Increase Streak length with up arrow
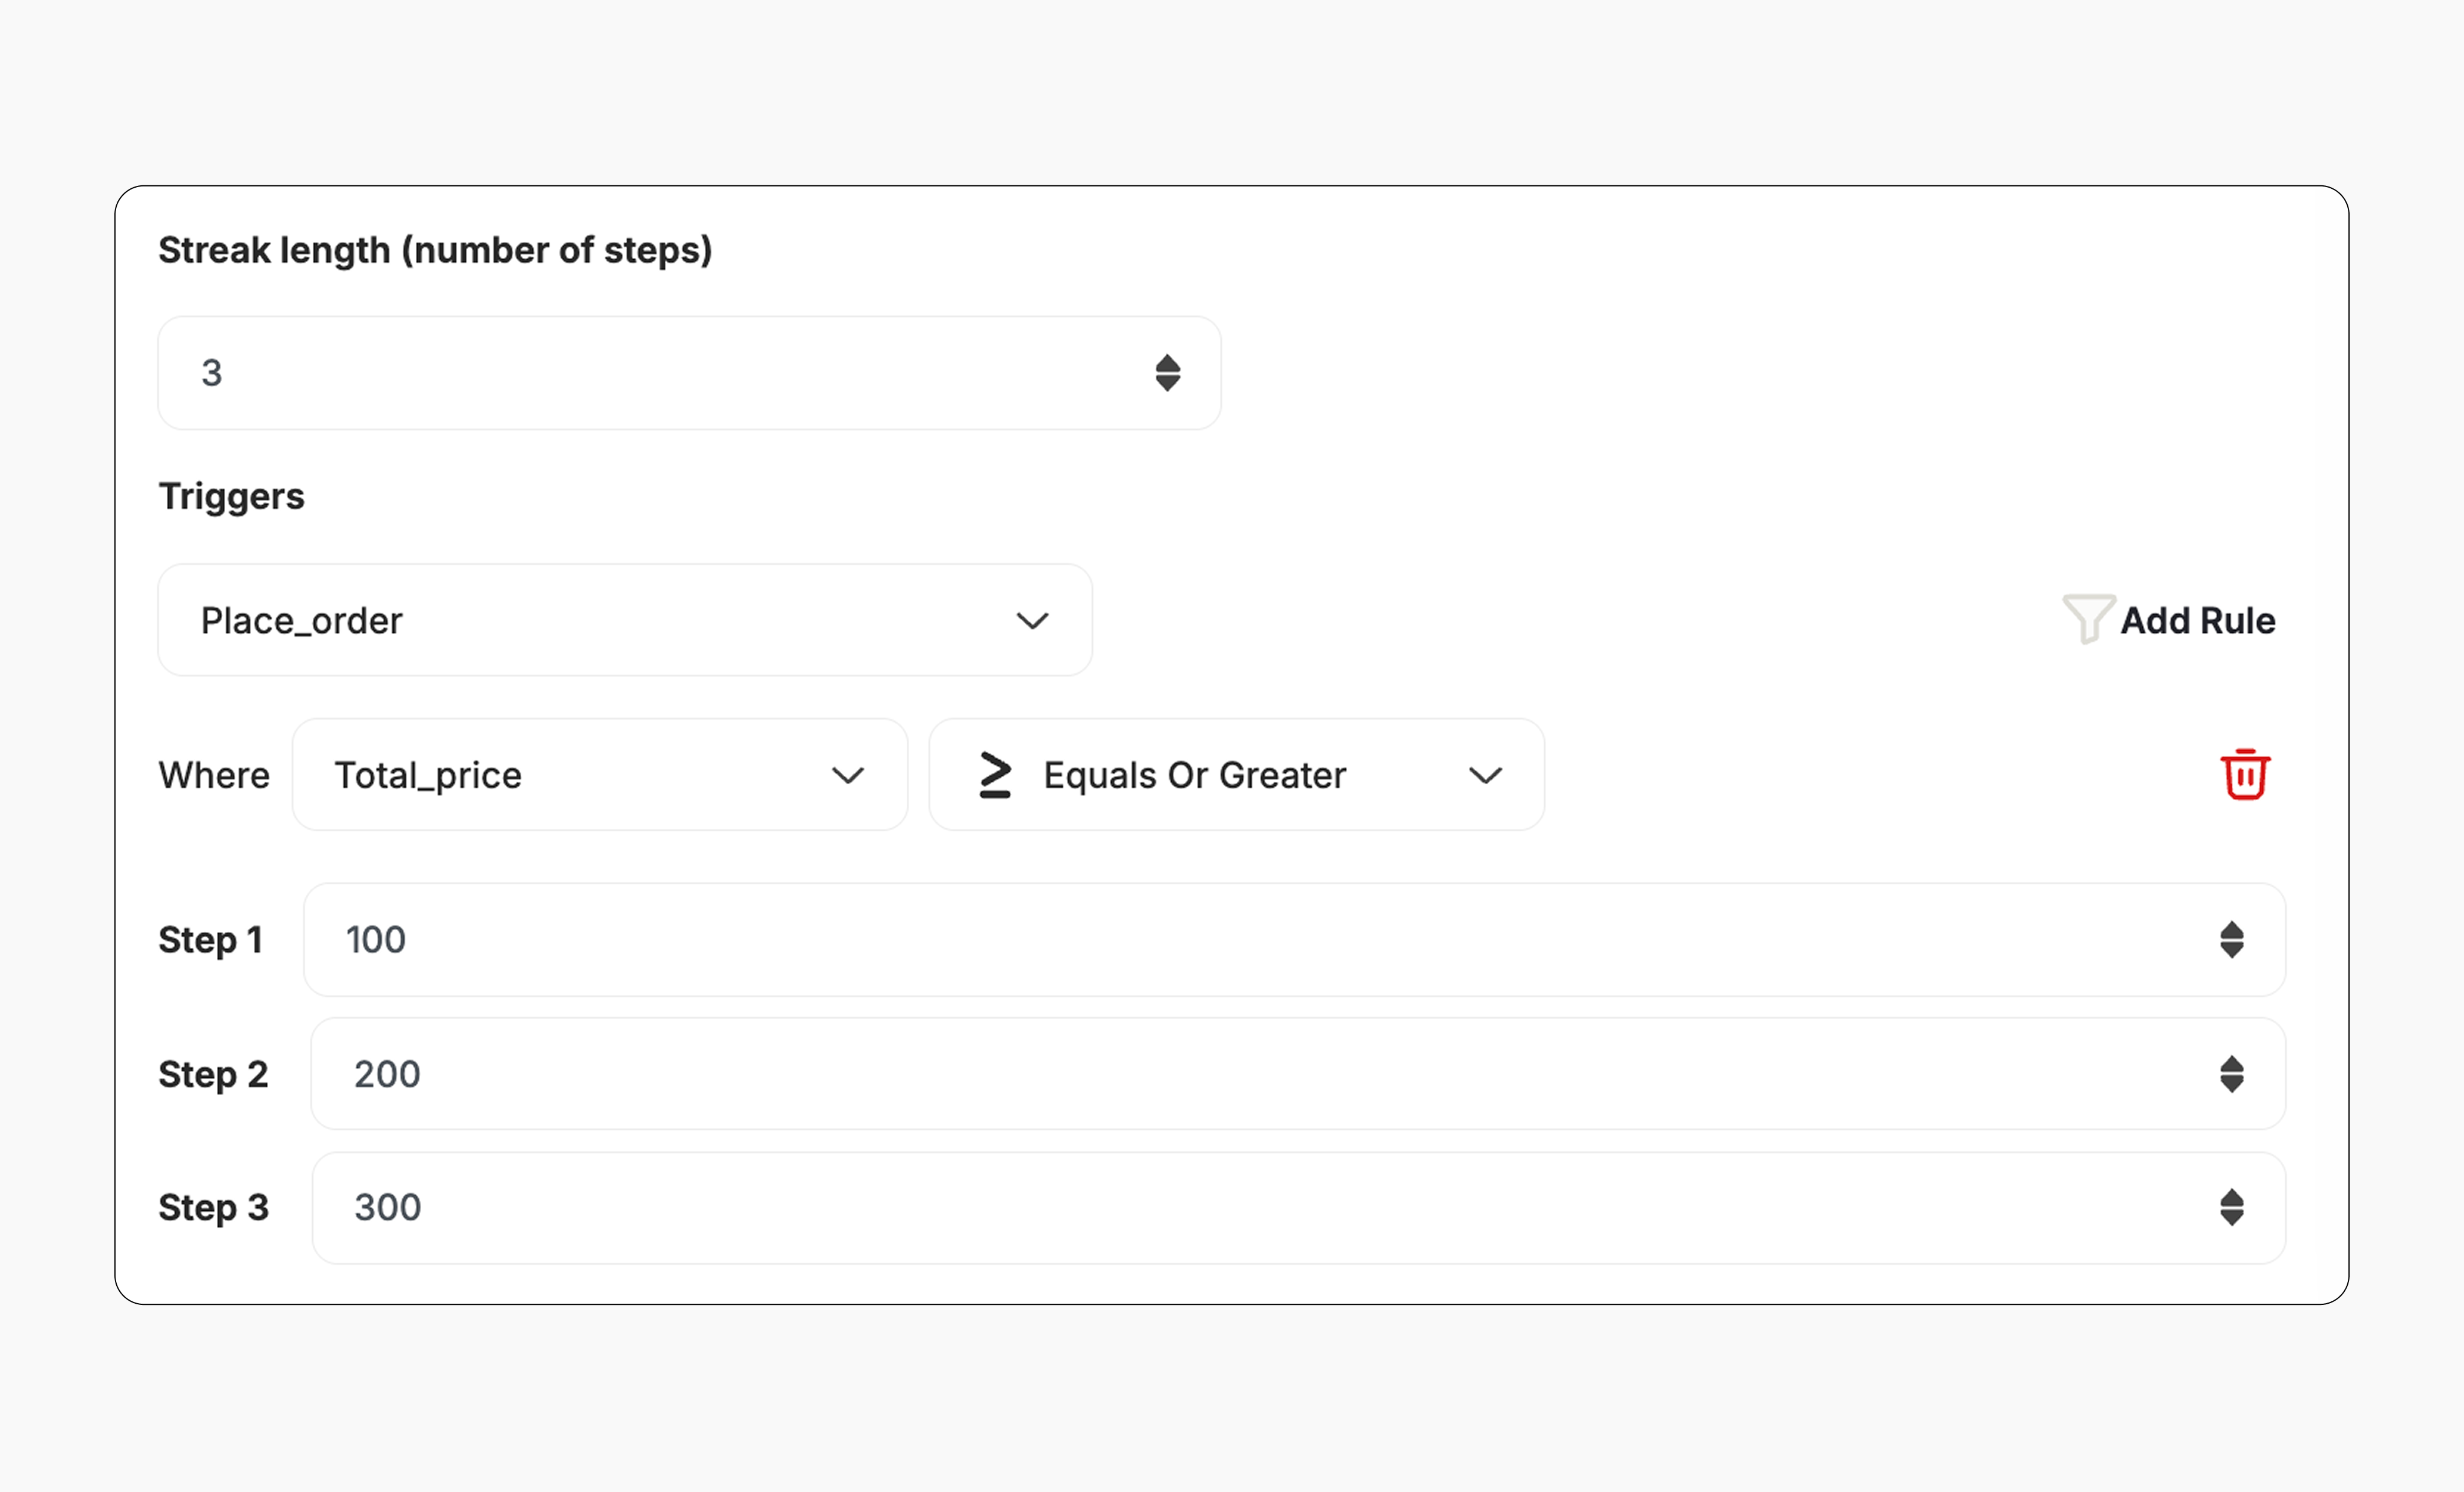2464x1492 pixels. point(1167,363)
